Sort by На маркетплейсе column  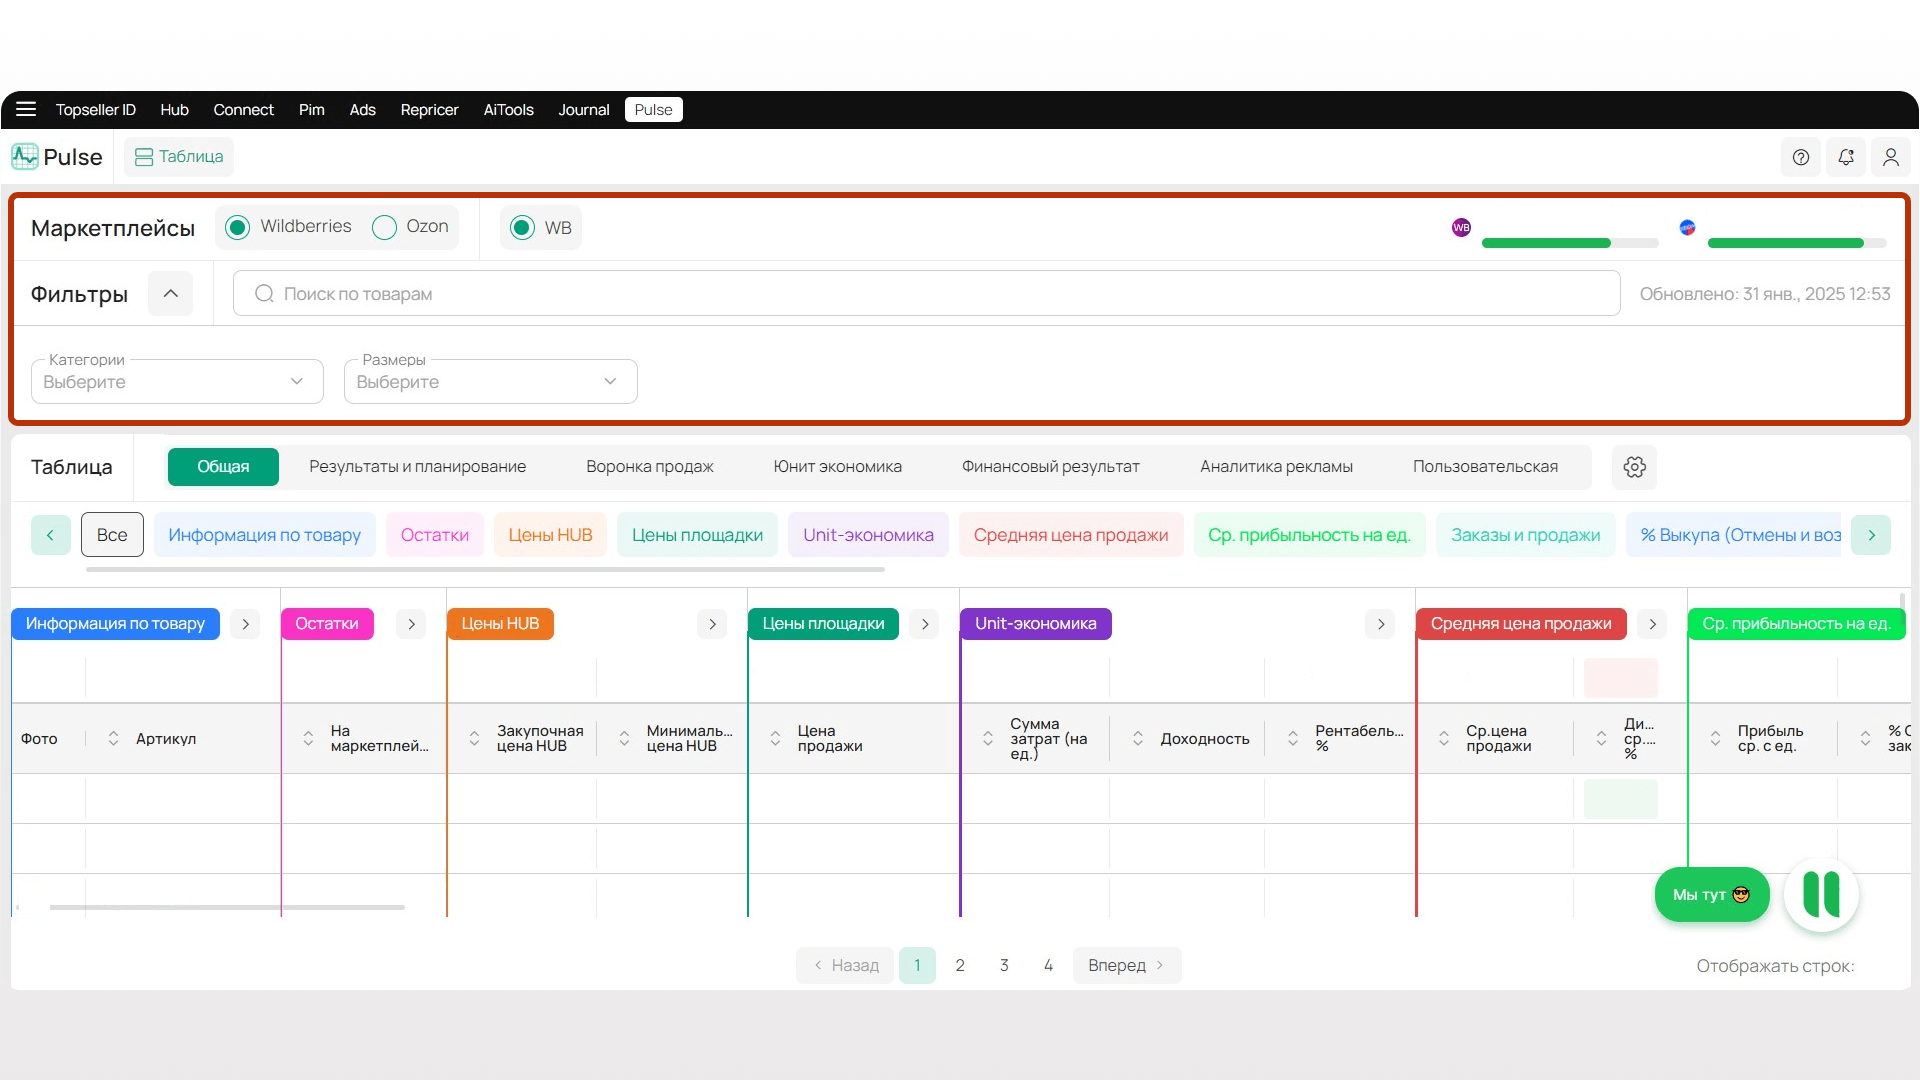tap(308, 738)
